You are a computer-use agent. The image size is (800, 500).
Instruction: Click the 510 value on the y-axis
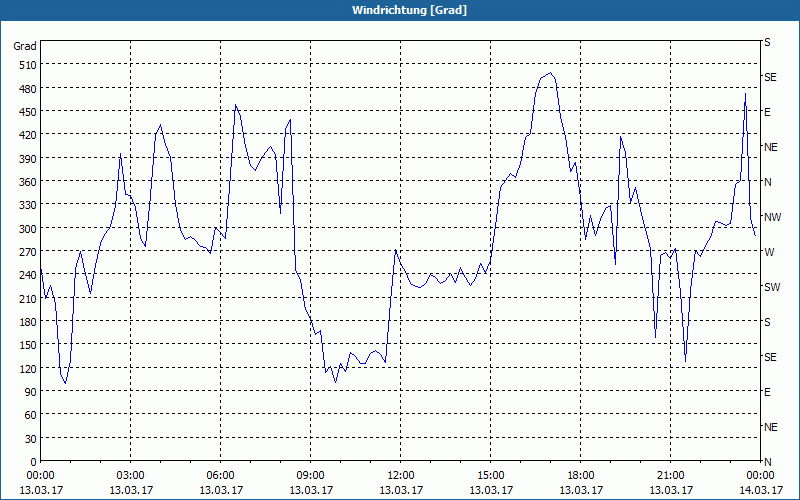[x=25, y=65]
